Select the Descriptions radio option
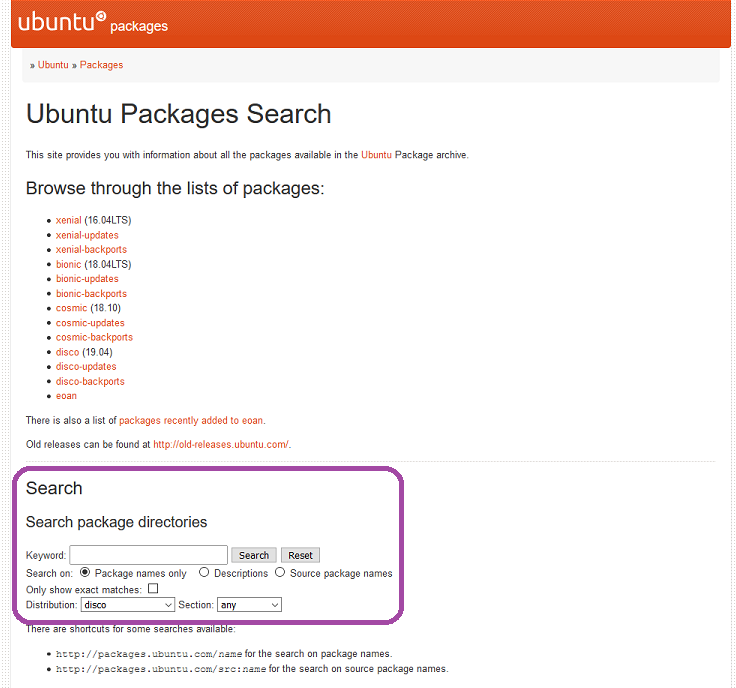 [204, 573]
